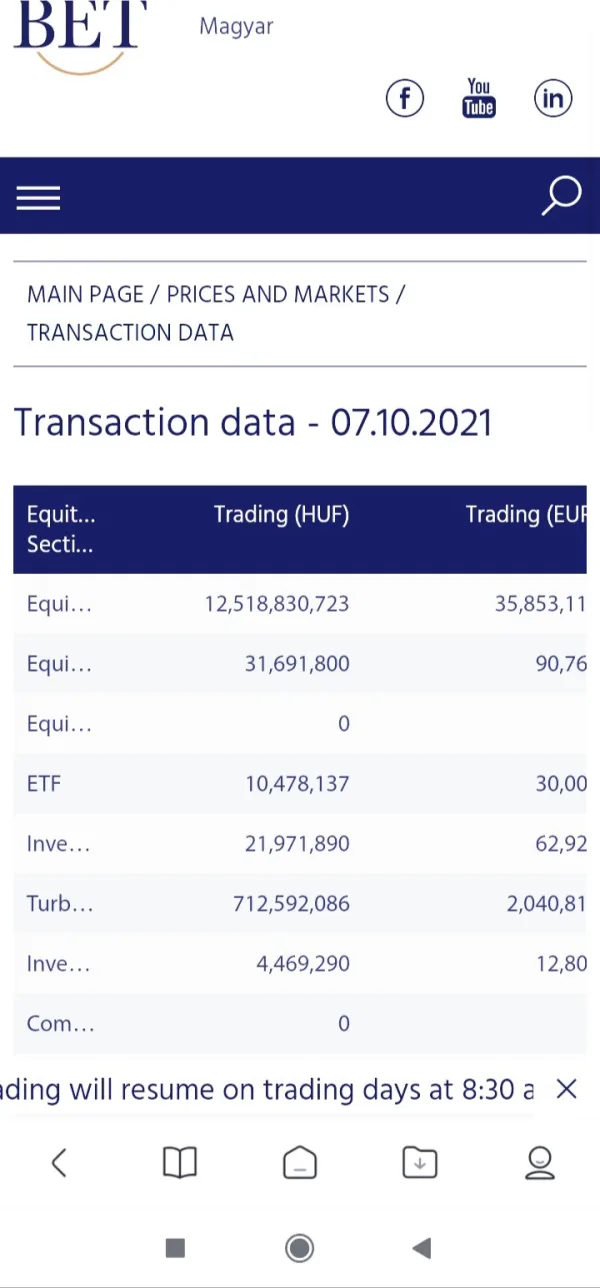Tap the search magnifier icon

(x=561, y=196)
